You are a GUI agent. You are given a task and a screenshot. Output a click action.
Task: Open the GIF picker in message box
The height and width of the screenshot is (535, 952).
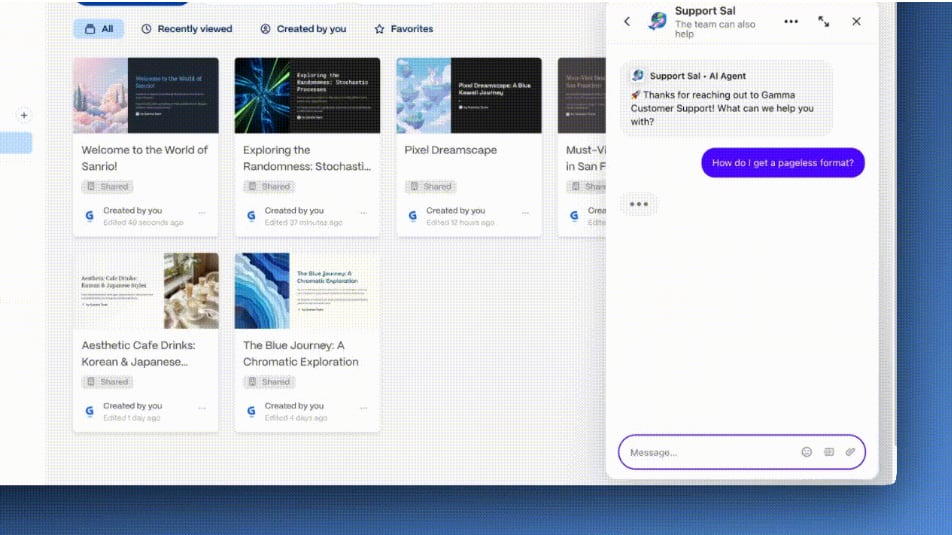tap(829, 452)
